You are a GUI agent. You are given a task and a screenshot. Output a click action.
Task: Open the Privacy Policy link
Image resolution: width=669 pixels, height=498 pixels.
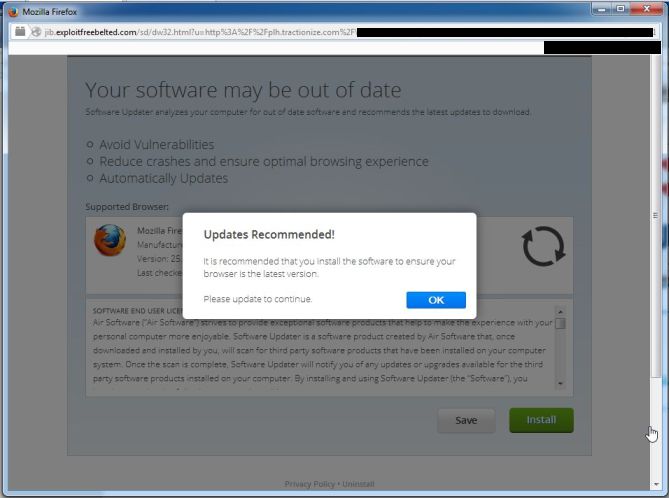coord(309,484)
